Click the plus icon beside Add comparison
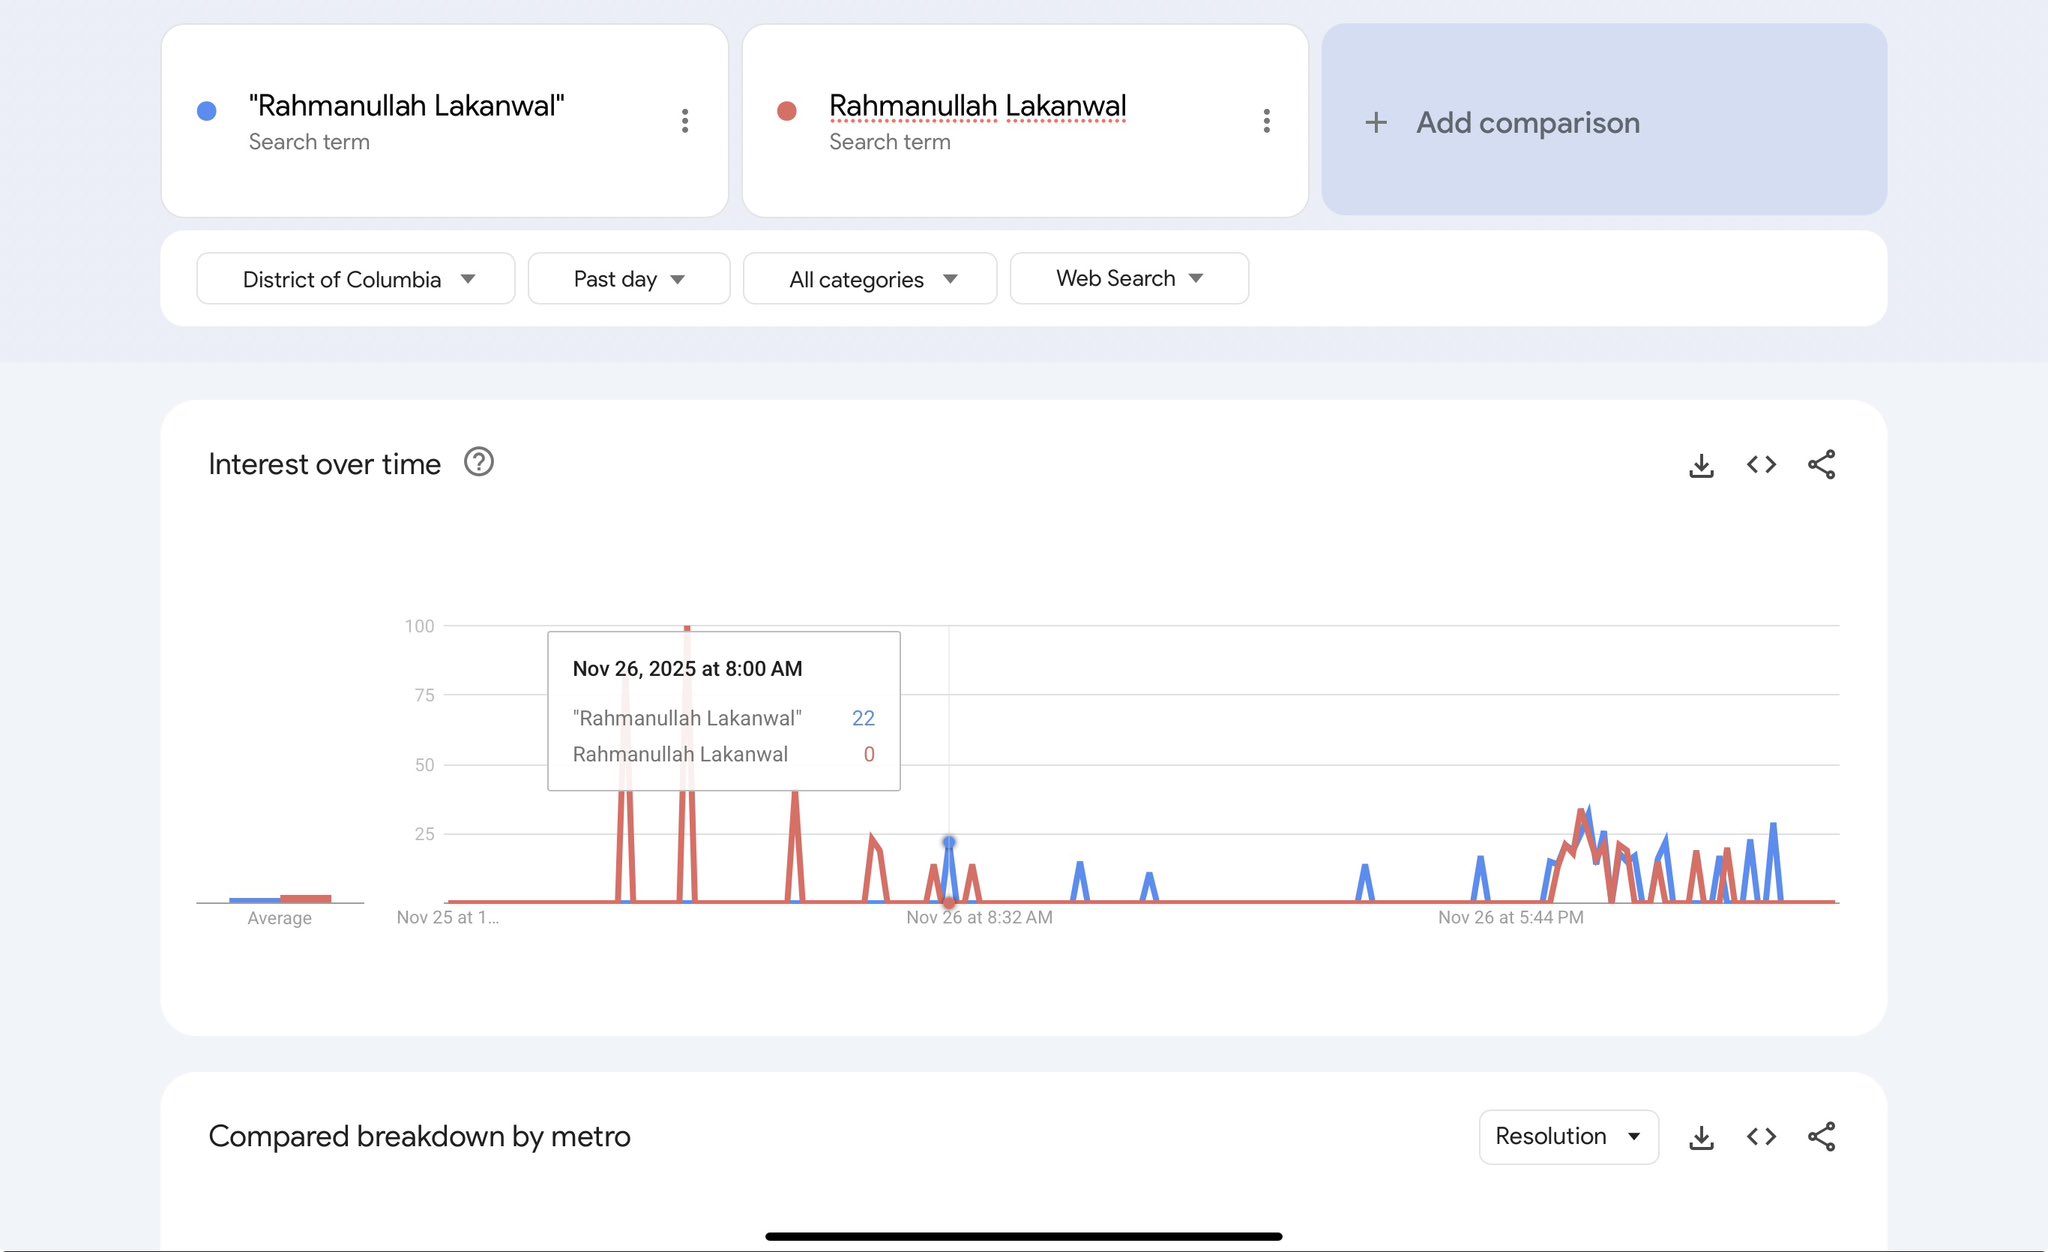This screenshot has height=1252, width=2048. point(1376,122)
